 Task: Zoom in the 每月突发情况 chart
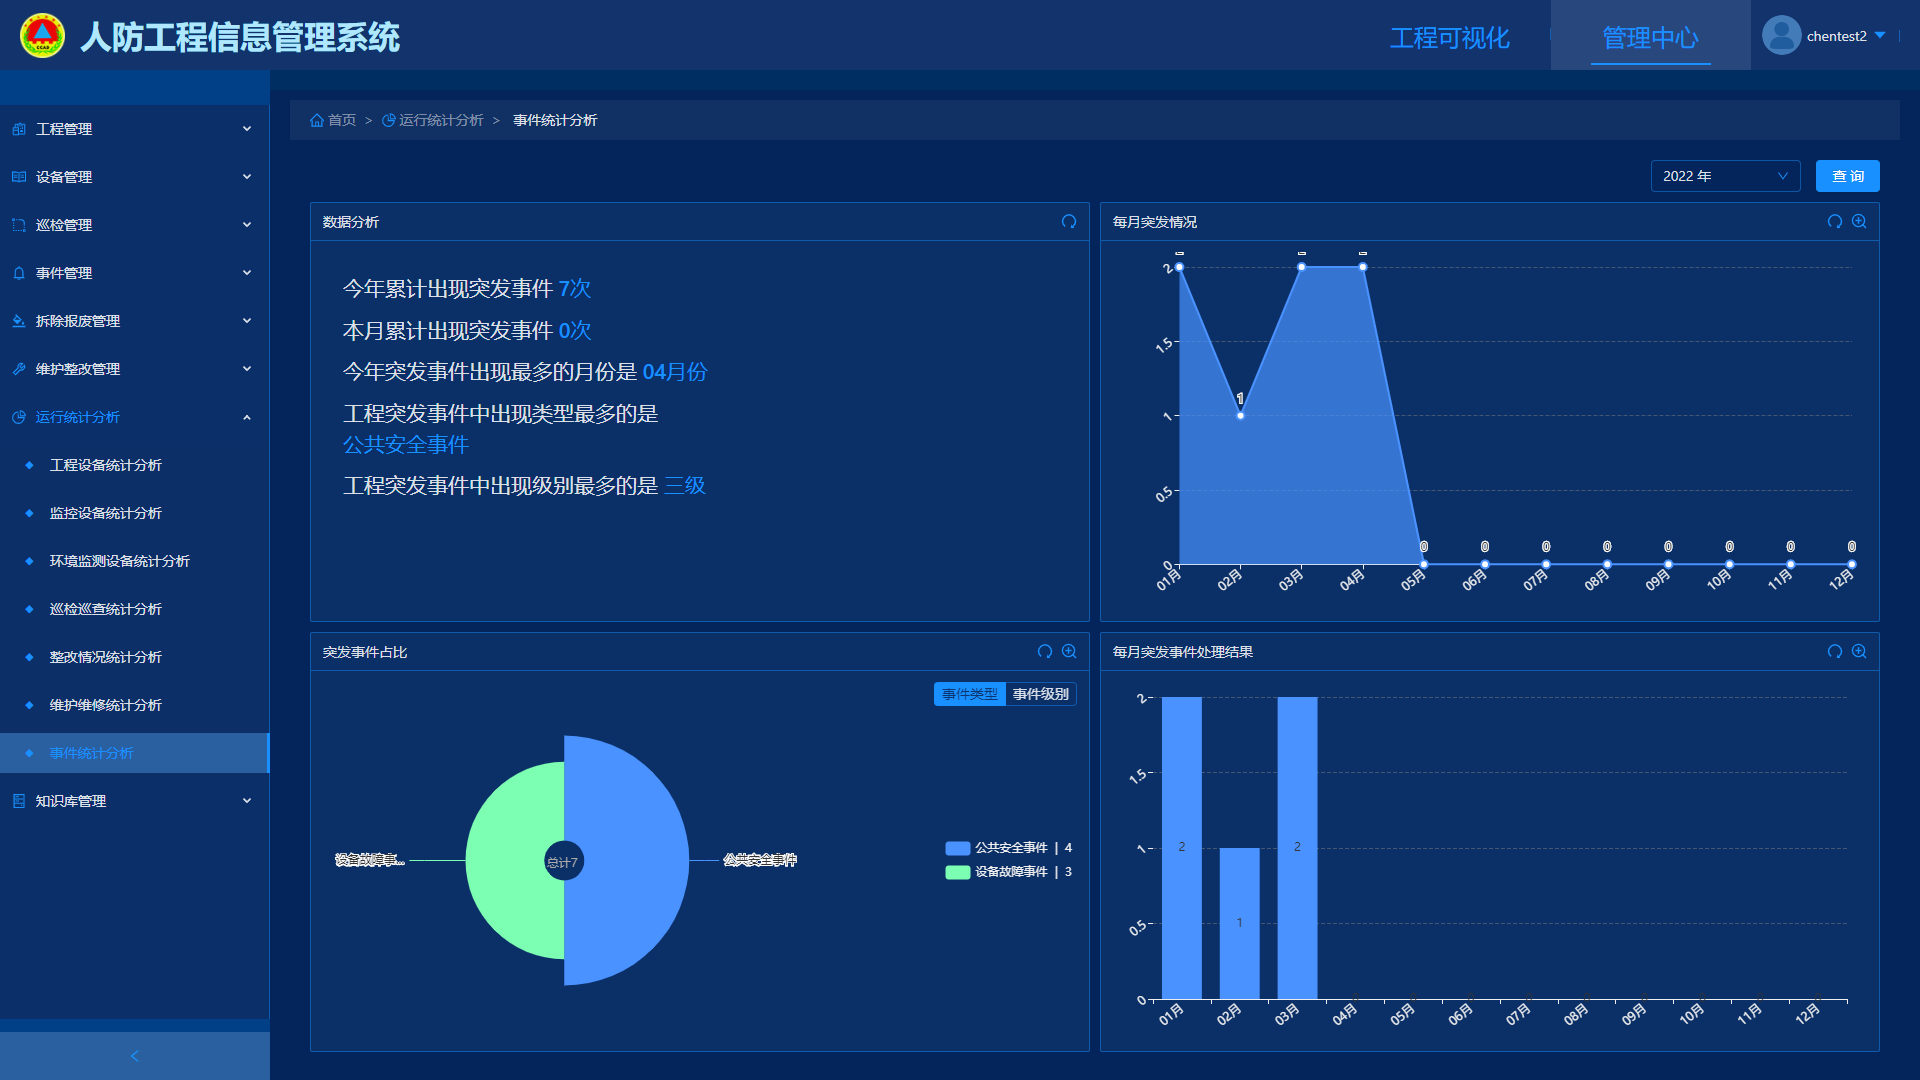click(1859, 222)
